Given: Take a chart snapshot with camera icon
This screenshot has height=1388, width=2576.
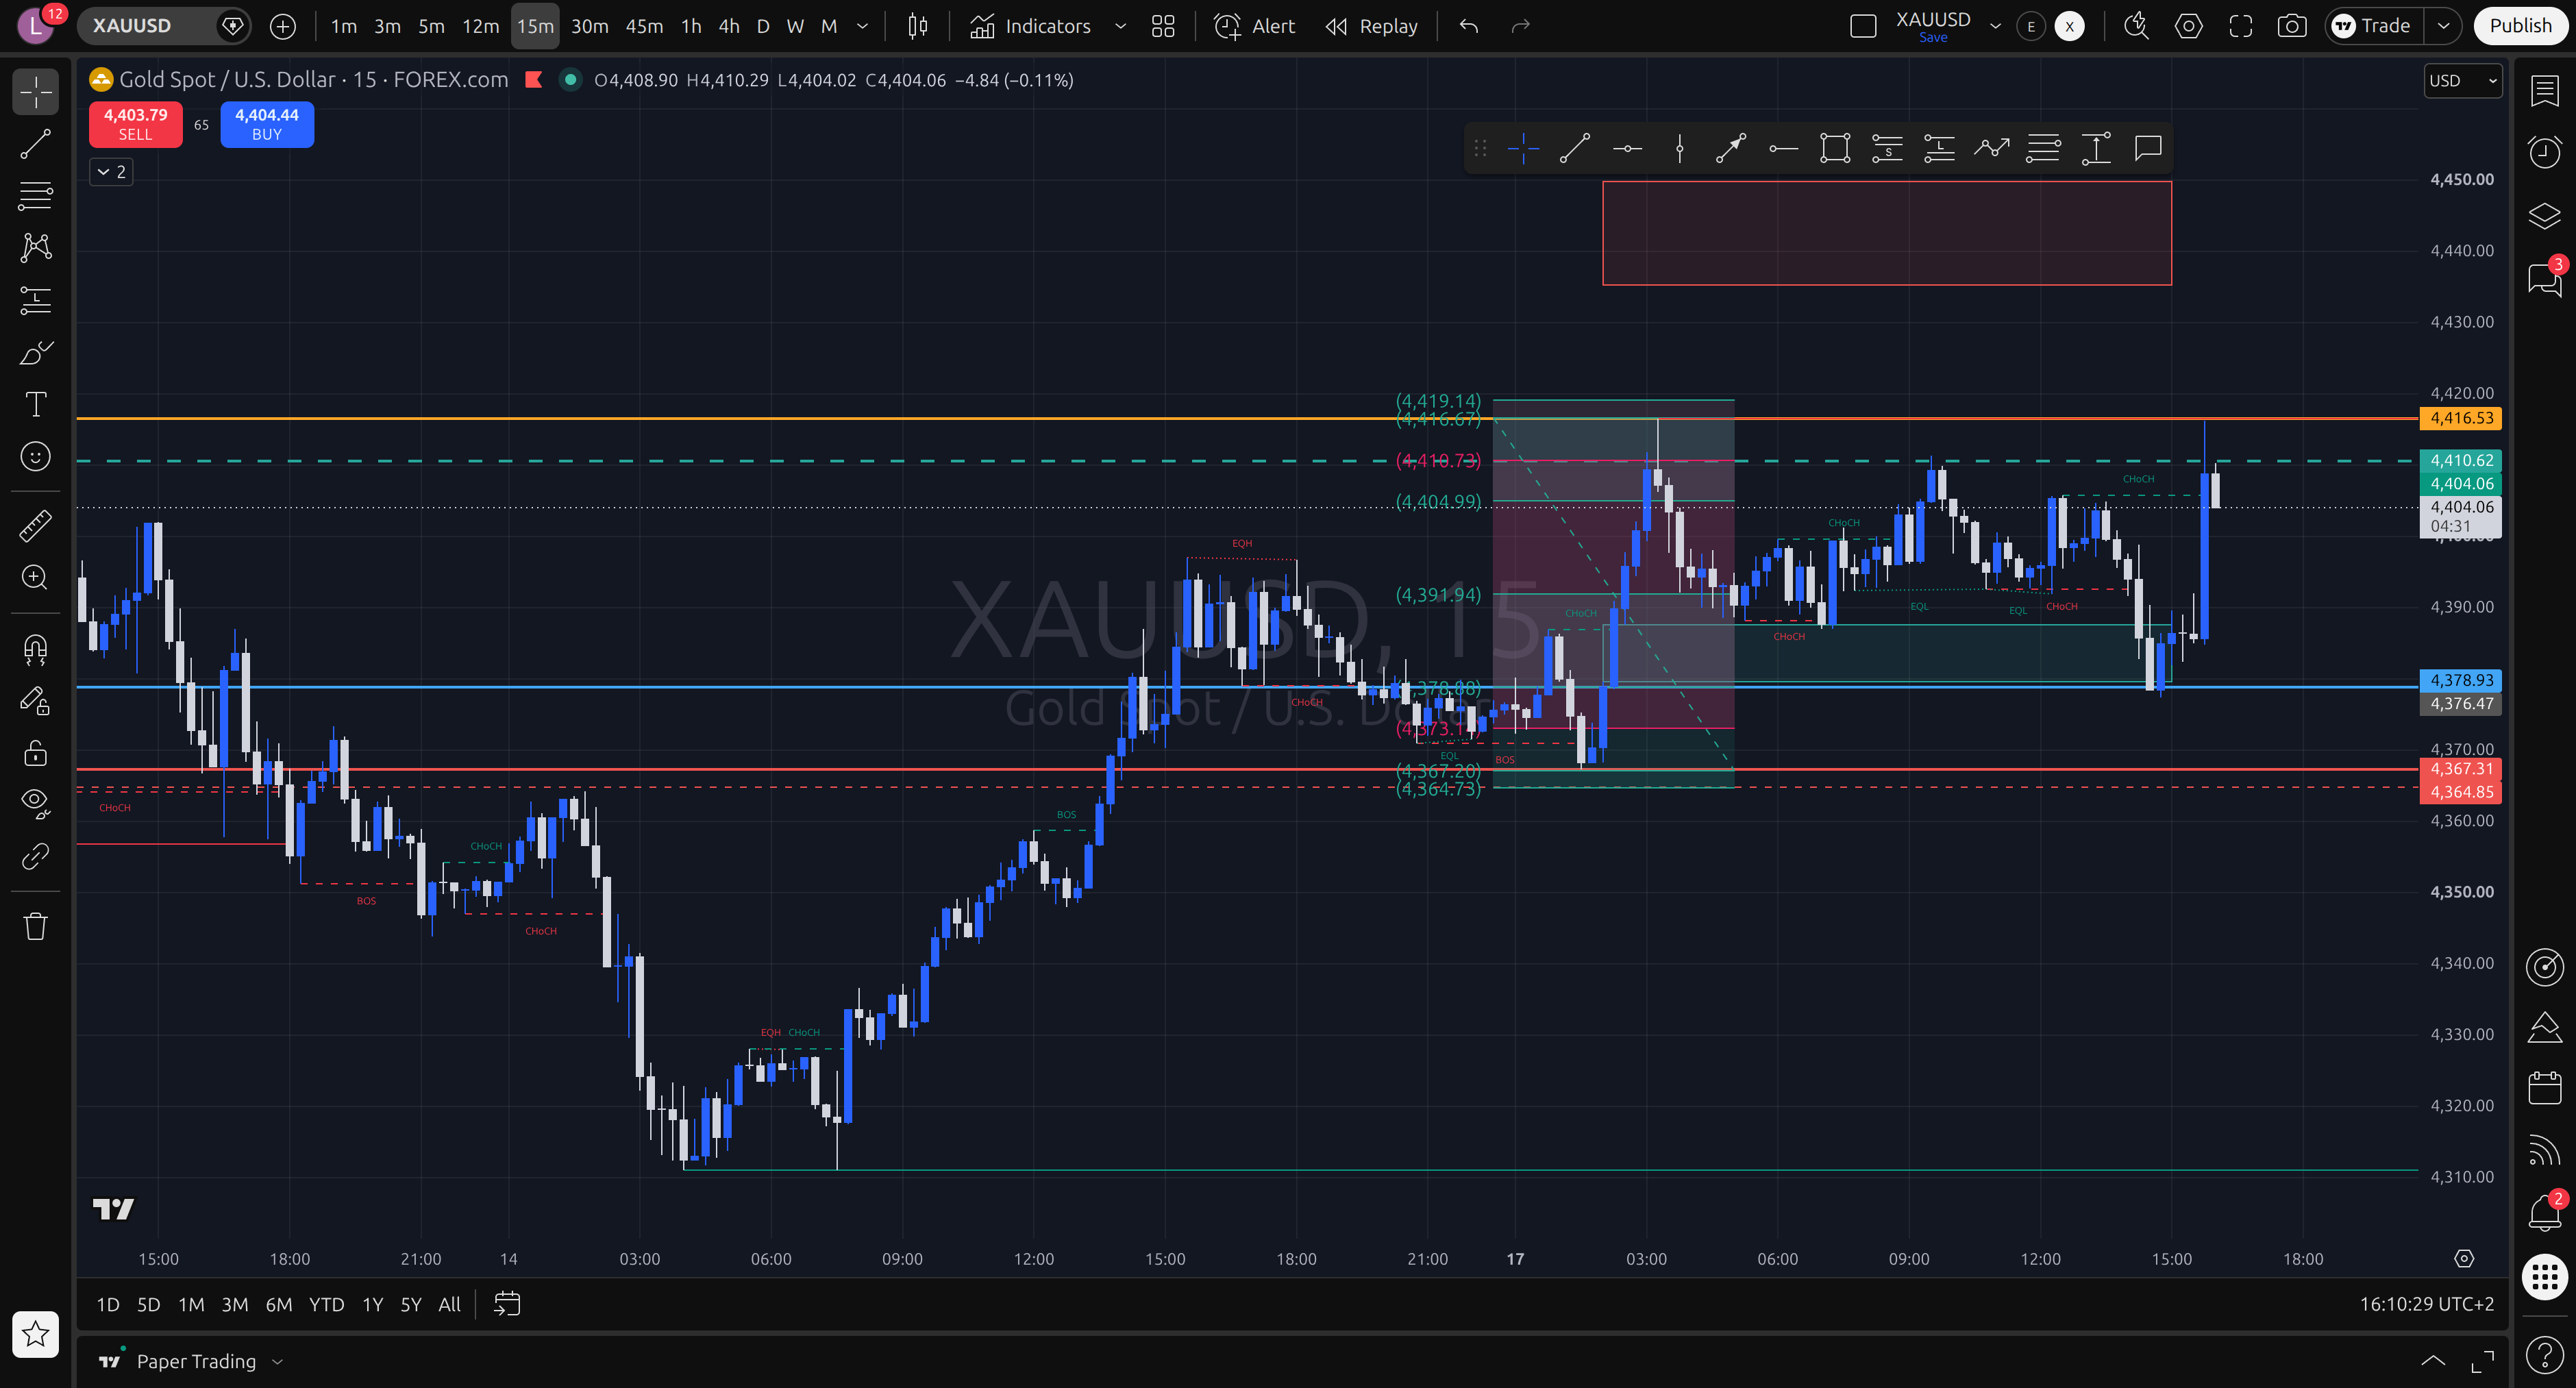Looking at the screenshot, I should tap(2292, 26).
